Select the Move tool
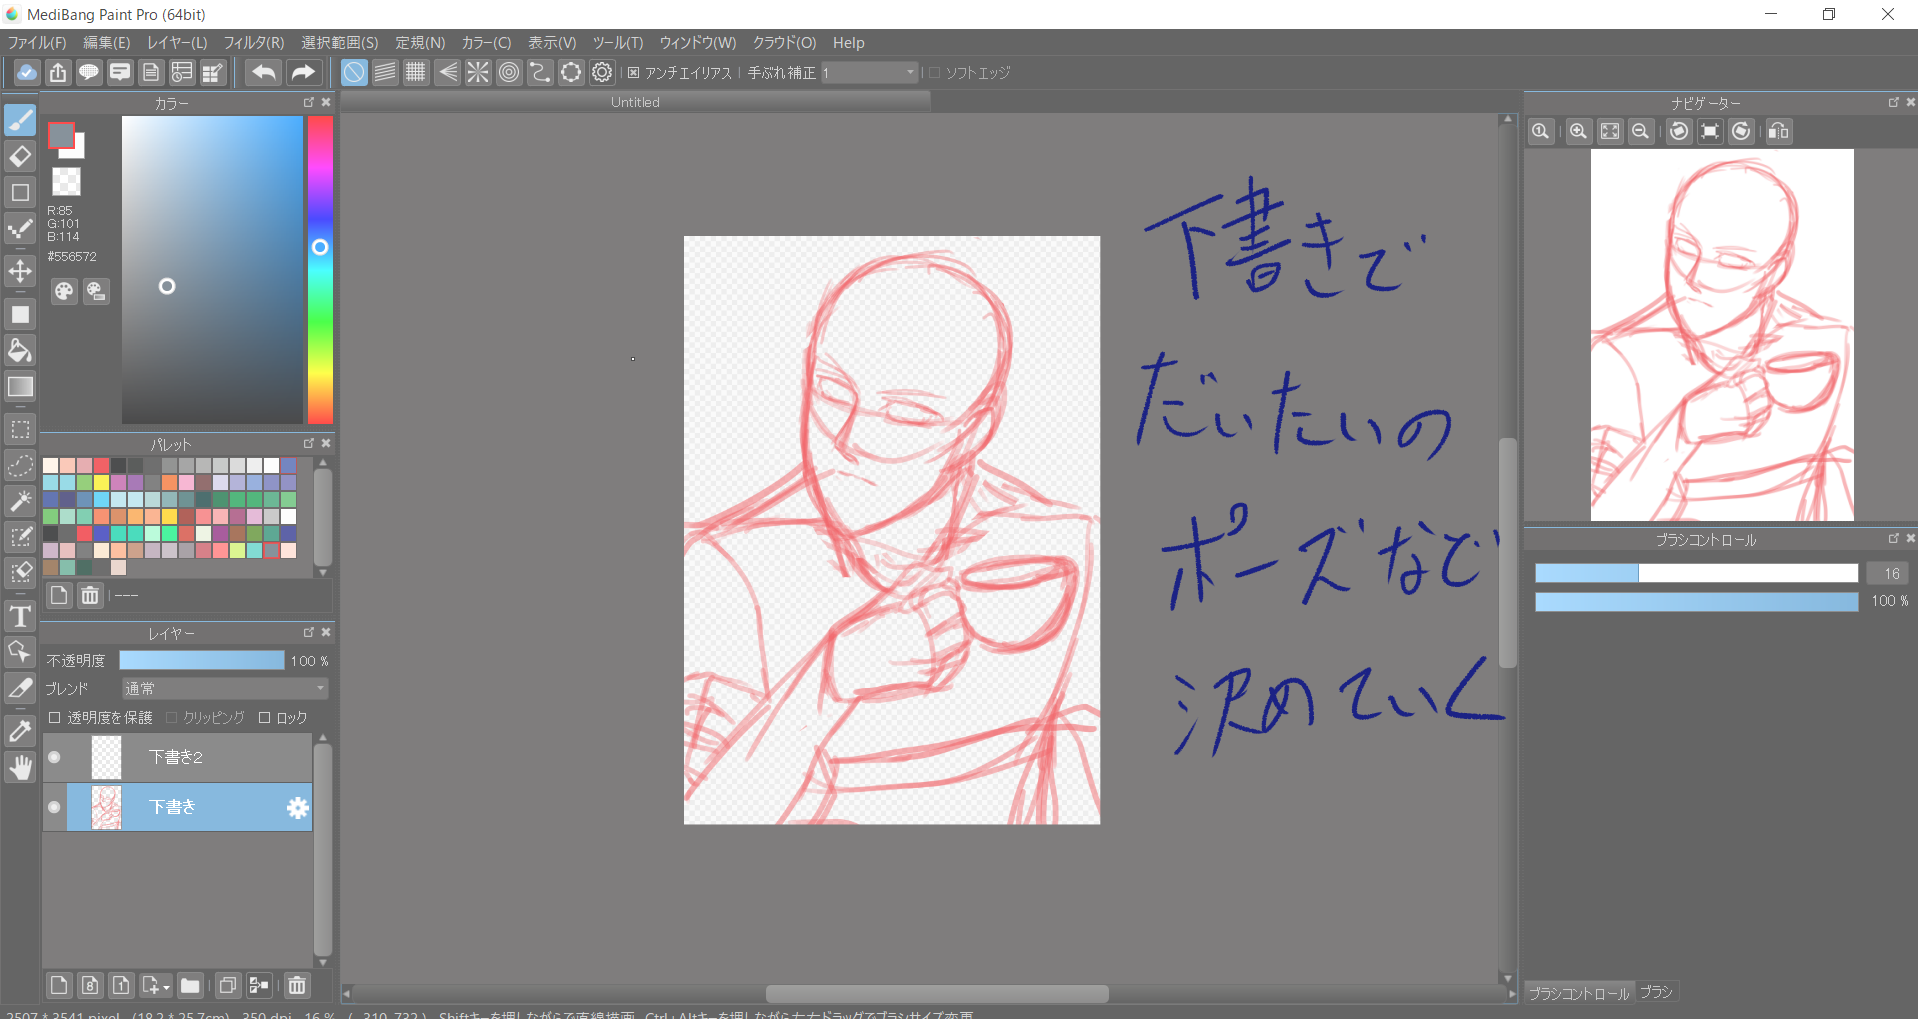 [20, 271]
